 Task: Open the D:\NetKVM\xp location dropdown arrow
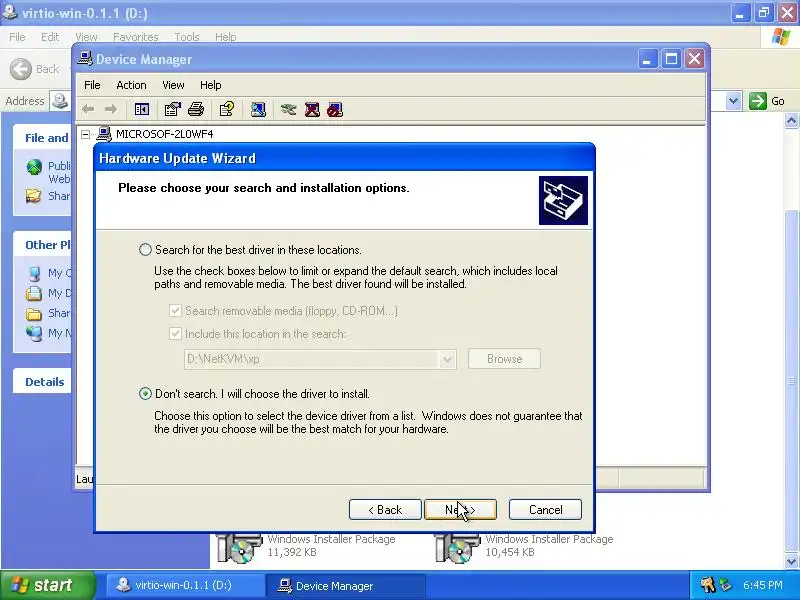click(447, 359)
